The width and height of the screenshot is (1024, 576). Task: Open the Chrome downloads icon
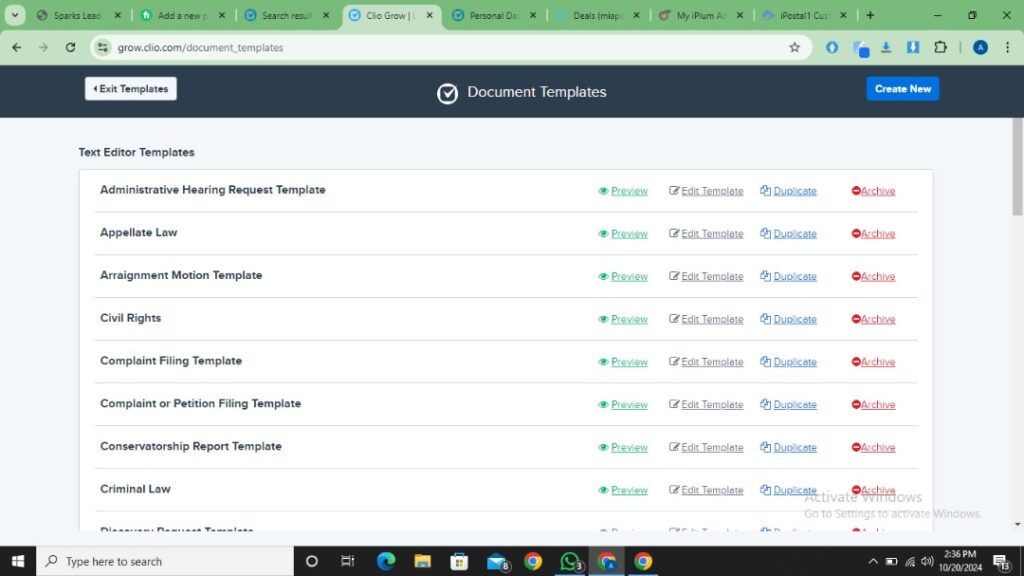tap(886, 47)
